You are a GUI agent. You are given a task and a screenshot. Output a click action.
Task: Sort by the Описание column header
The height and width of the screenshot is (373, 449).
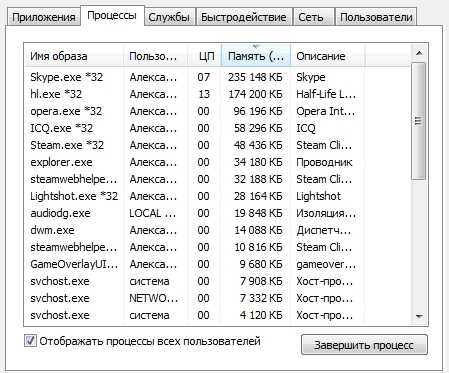pos(328,56)
